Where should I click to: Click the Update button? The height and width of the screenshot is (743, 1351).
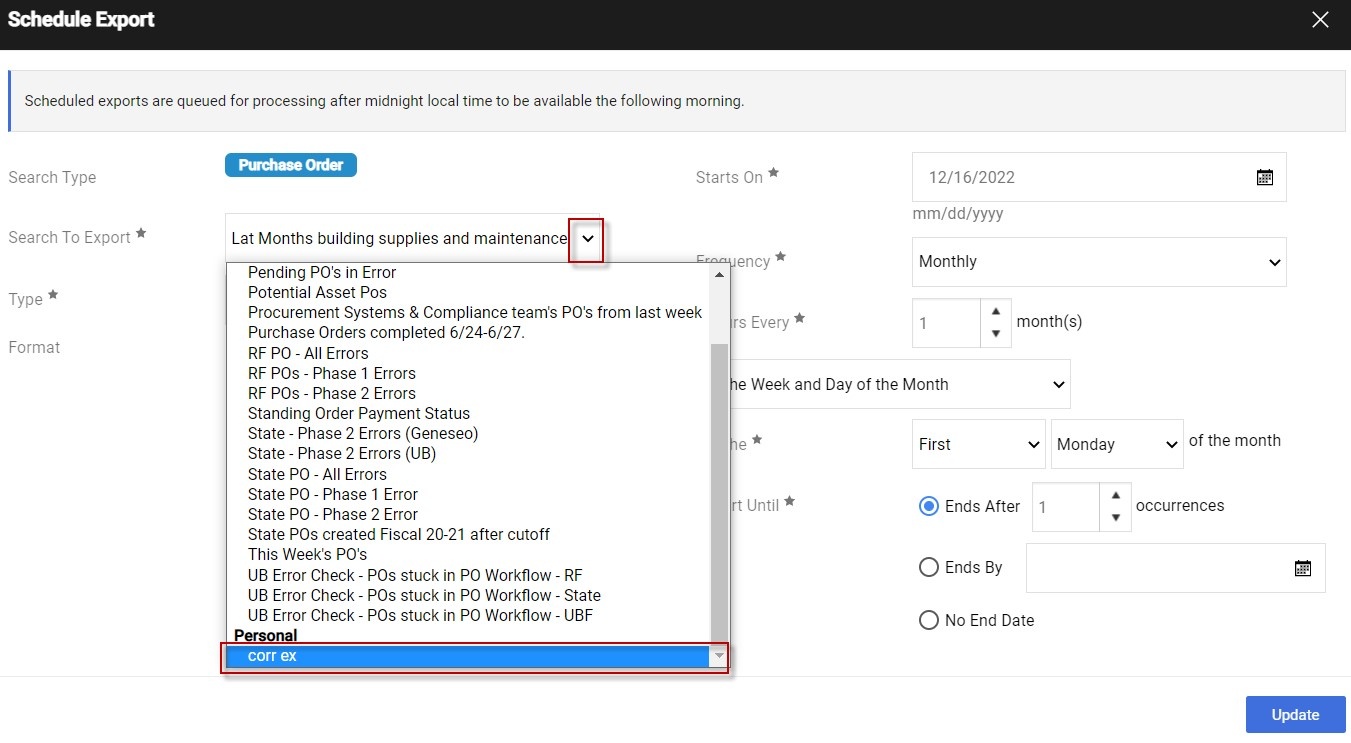click(x=1295, y=714)
